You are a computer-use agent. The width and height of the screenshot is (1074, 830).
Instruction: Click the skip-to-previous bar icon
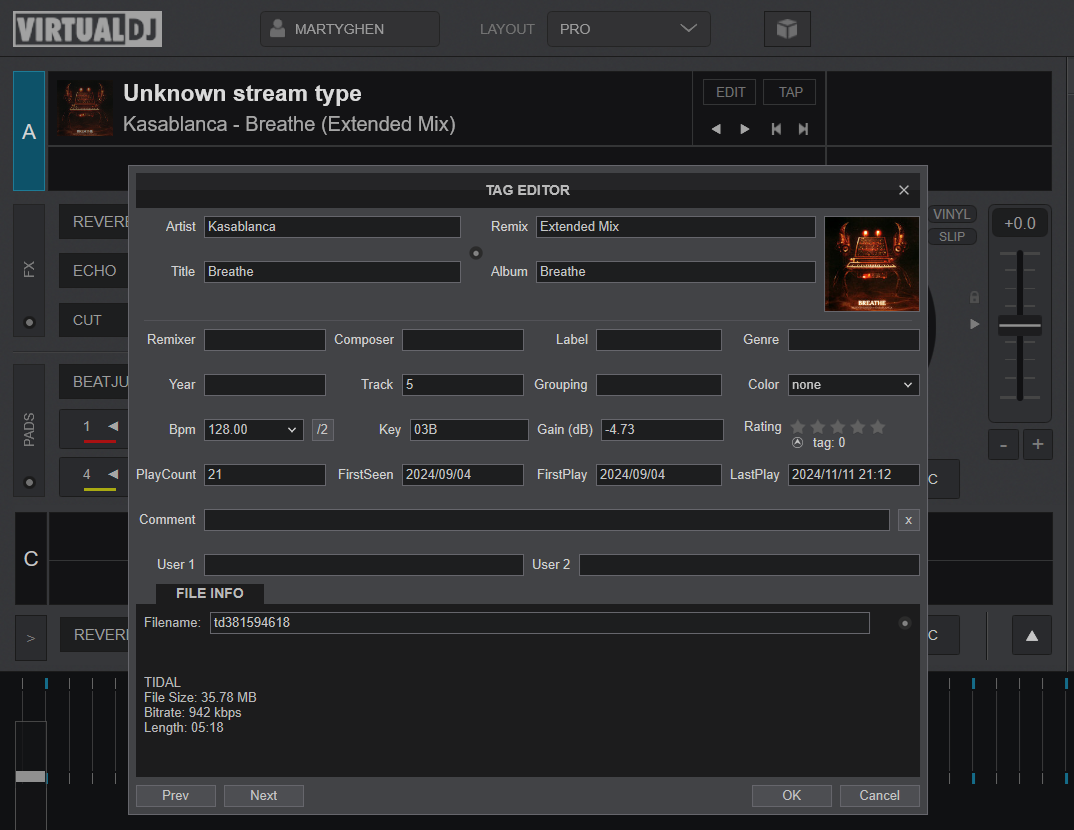(775, 129)
